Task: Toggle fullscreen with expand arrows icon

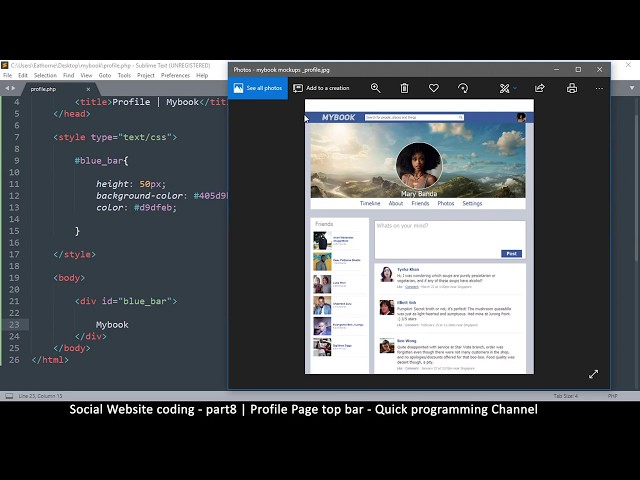Action: pos(593,374)
